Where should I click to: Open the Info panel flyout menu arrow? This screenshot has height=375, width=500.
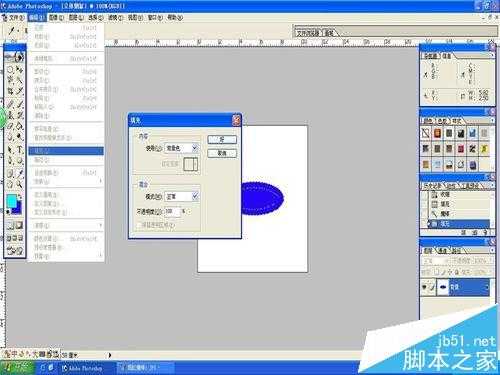click(492, 56)
